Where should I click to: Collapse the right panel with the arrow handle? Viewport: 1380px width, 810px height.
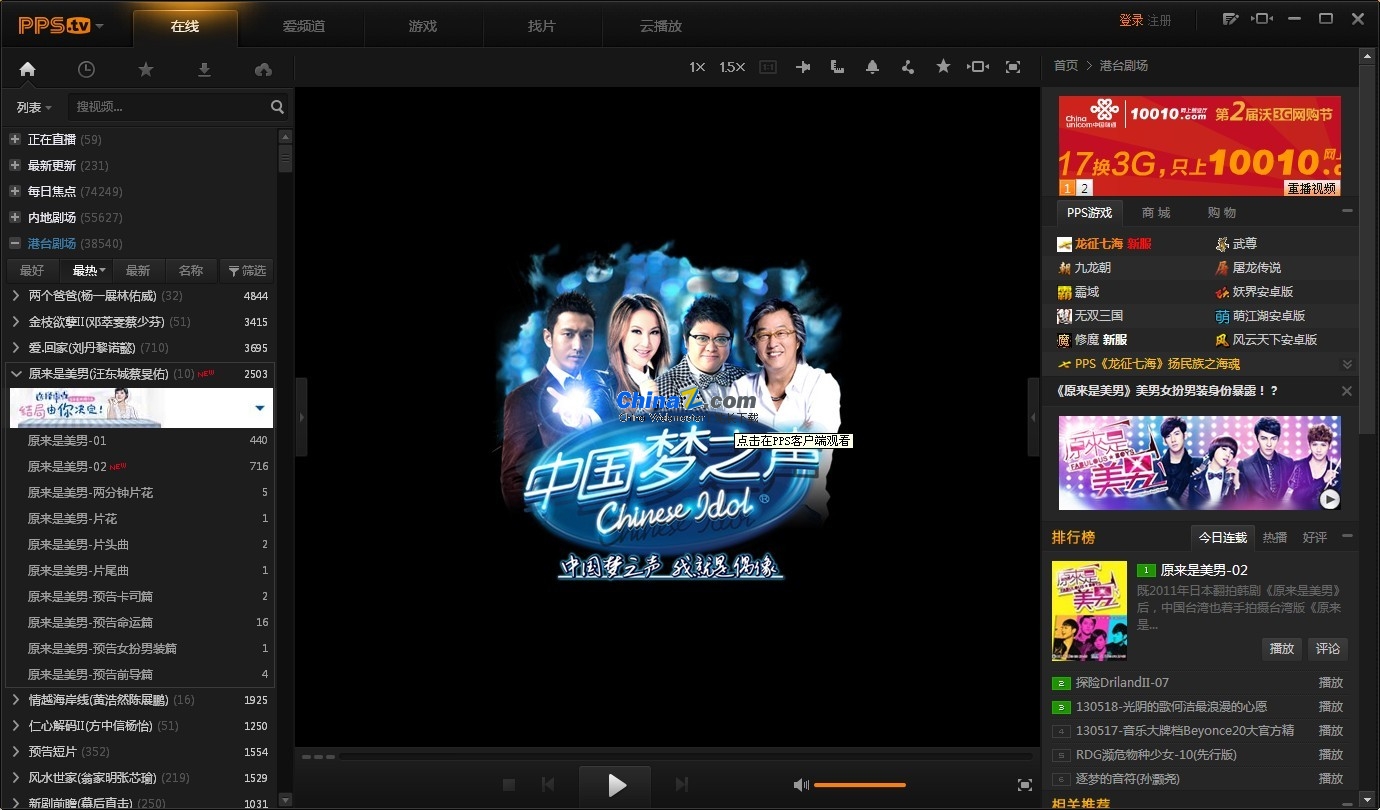point(1034,417)
